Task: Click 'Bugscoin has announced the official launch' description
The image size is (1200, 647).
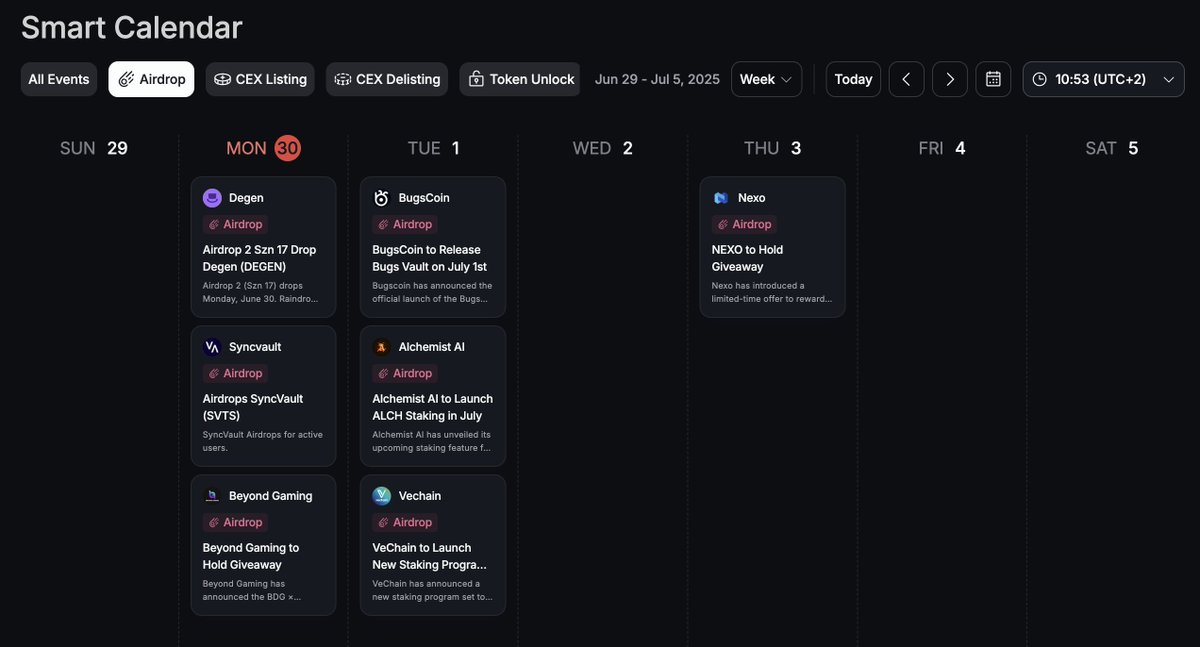Action: pyautogui.click(x=432, y=292)
